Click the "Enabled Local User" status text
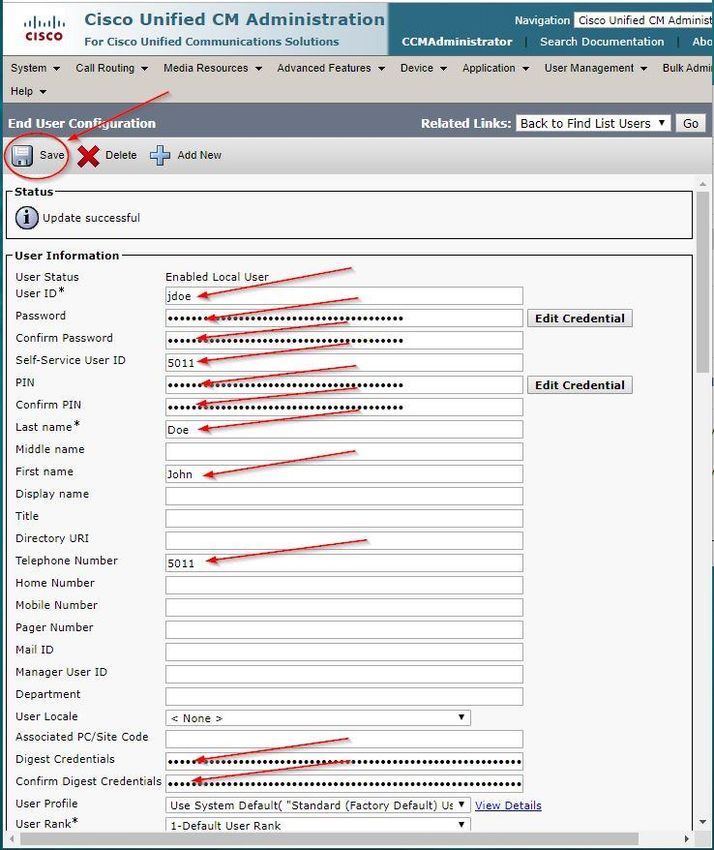 coord(217,276)
